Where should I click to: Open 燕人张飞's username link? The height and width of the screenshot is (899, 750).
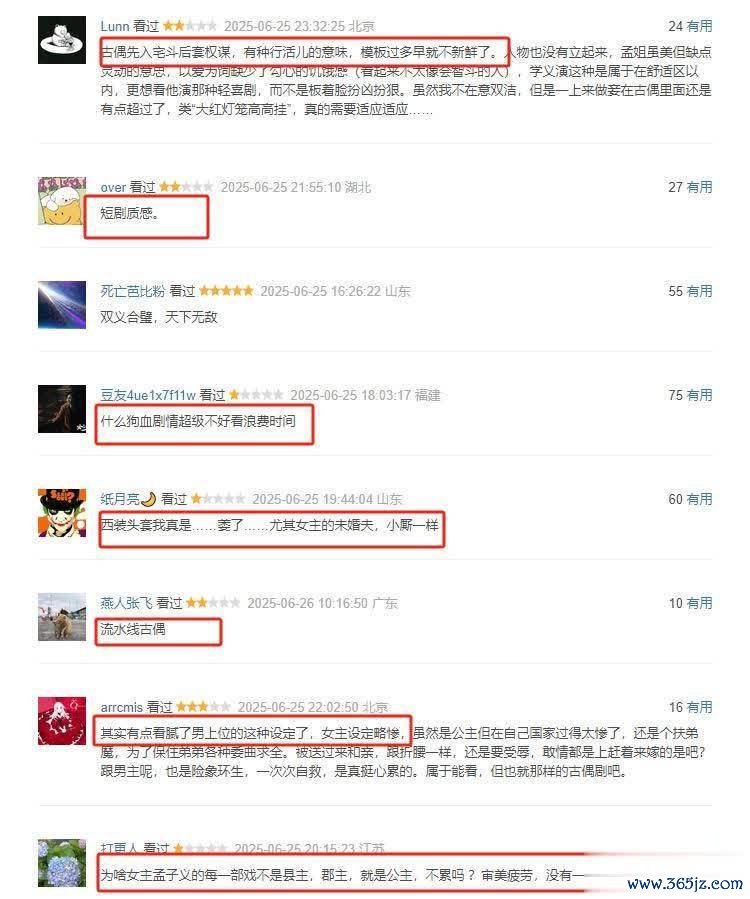(x=126, y=603)
